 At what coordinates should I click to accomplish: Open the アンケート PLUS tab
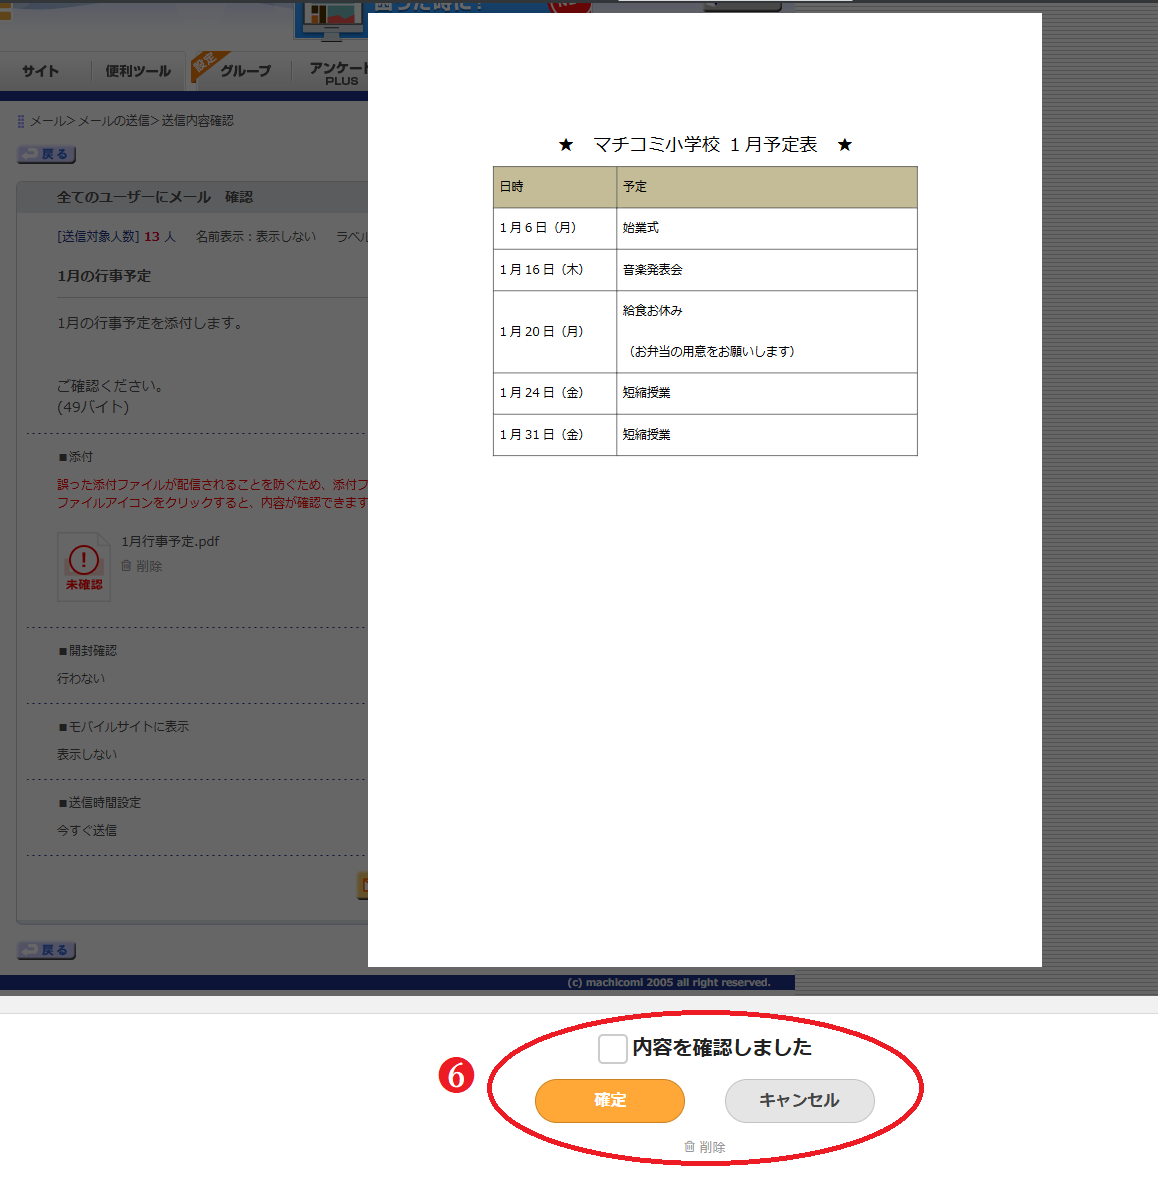click(338, 72)
